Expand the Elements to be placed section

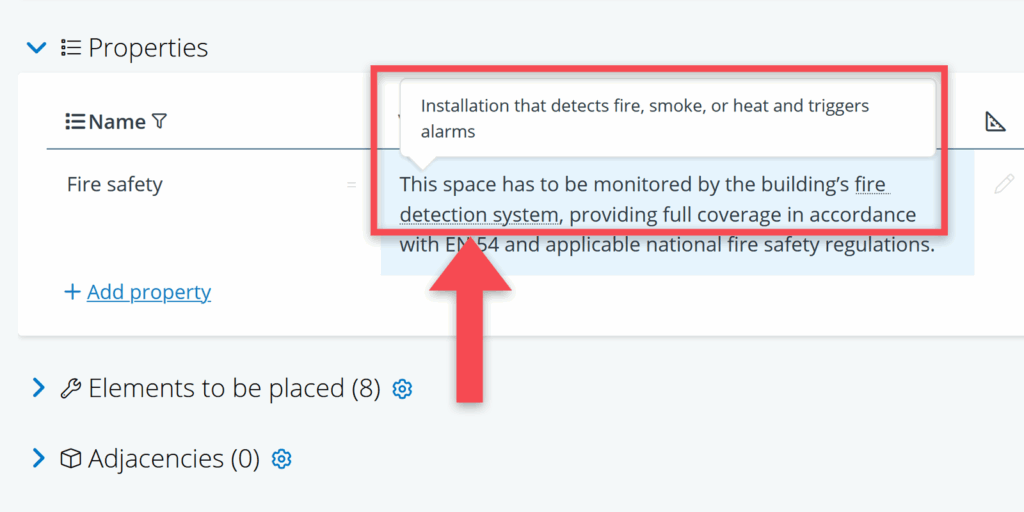click(x=38, y=388)
